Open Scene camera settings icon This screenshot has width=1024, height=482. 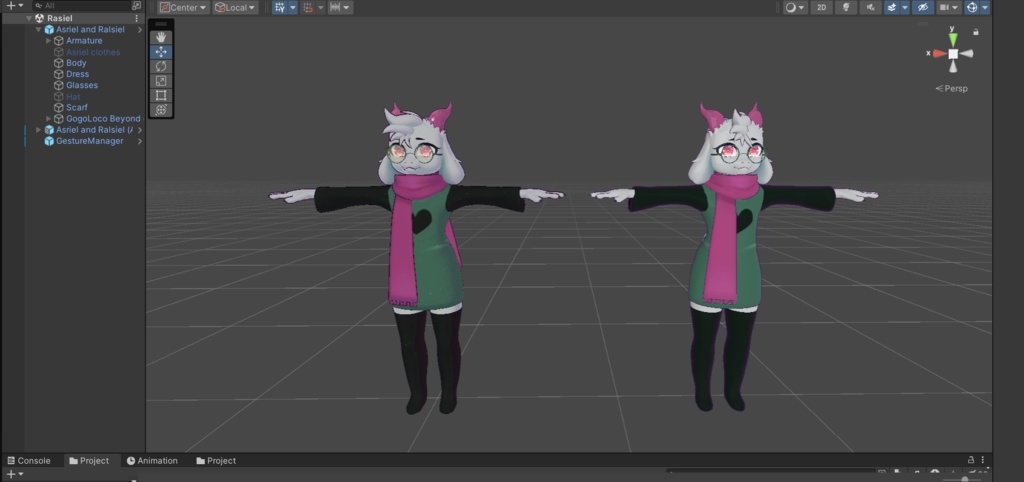tap(943, 7)
